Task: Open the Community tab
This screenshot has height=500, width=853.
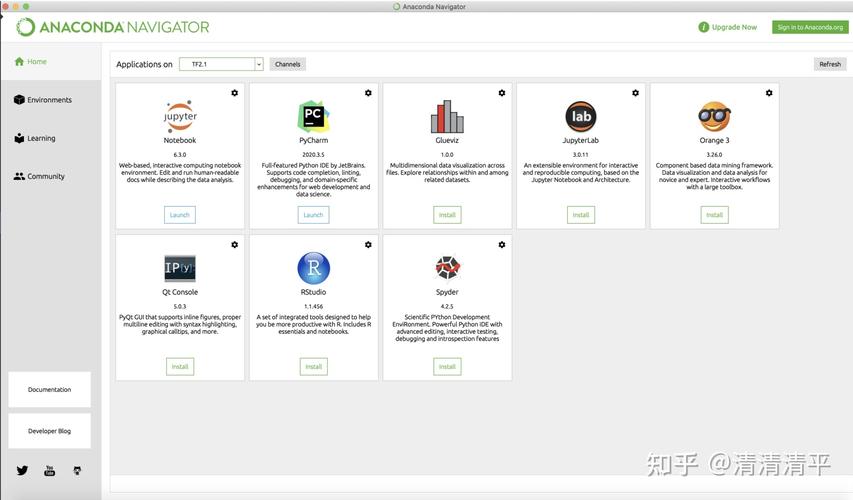Action: coord(39,176)
